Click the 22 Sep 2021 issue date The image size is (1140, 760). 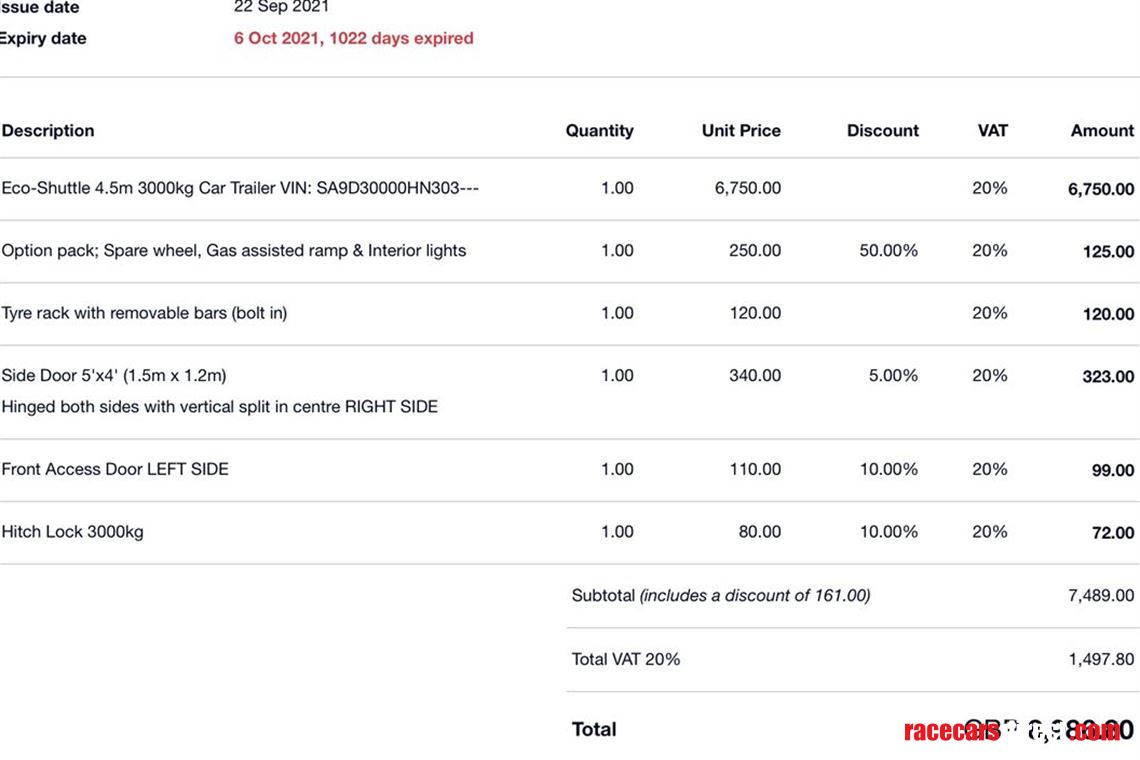tap(281, 7)
